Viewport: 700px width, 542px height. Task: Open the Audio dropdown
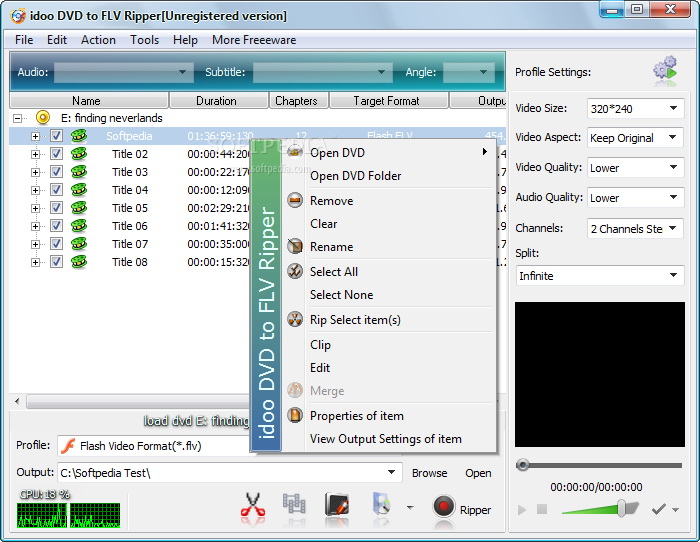(x=124, y=72)
